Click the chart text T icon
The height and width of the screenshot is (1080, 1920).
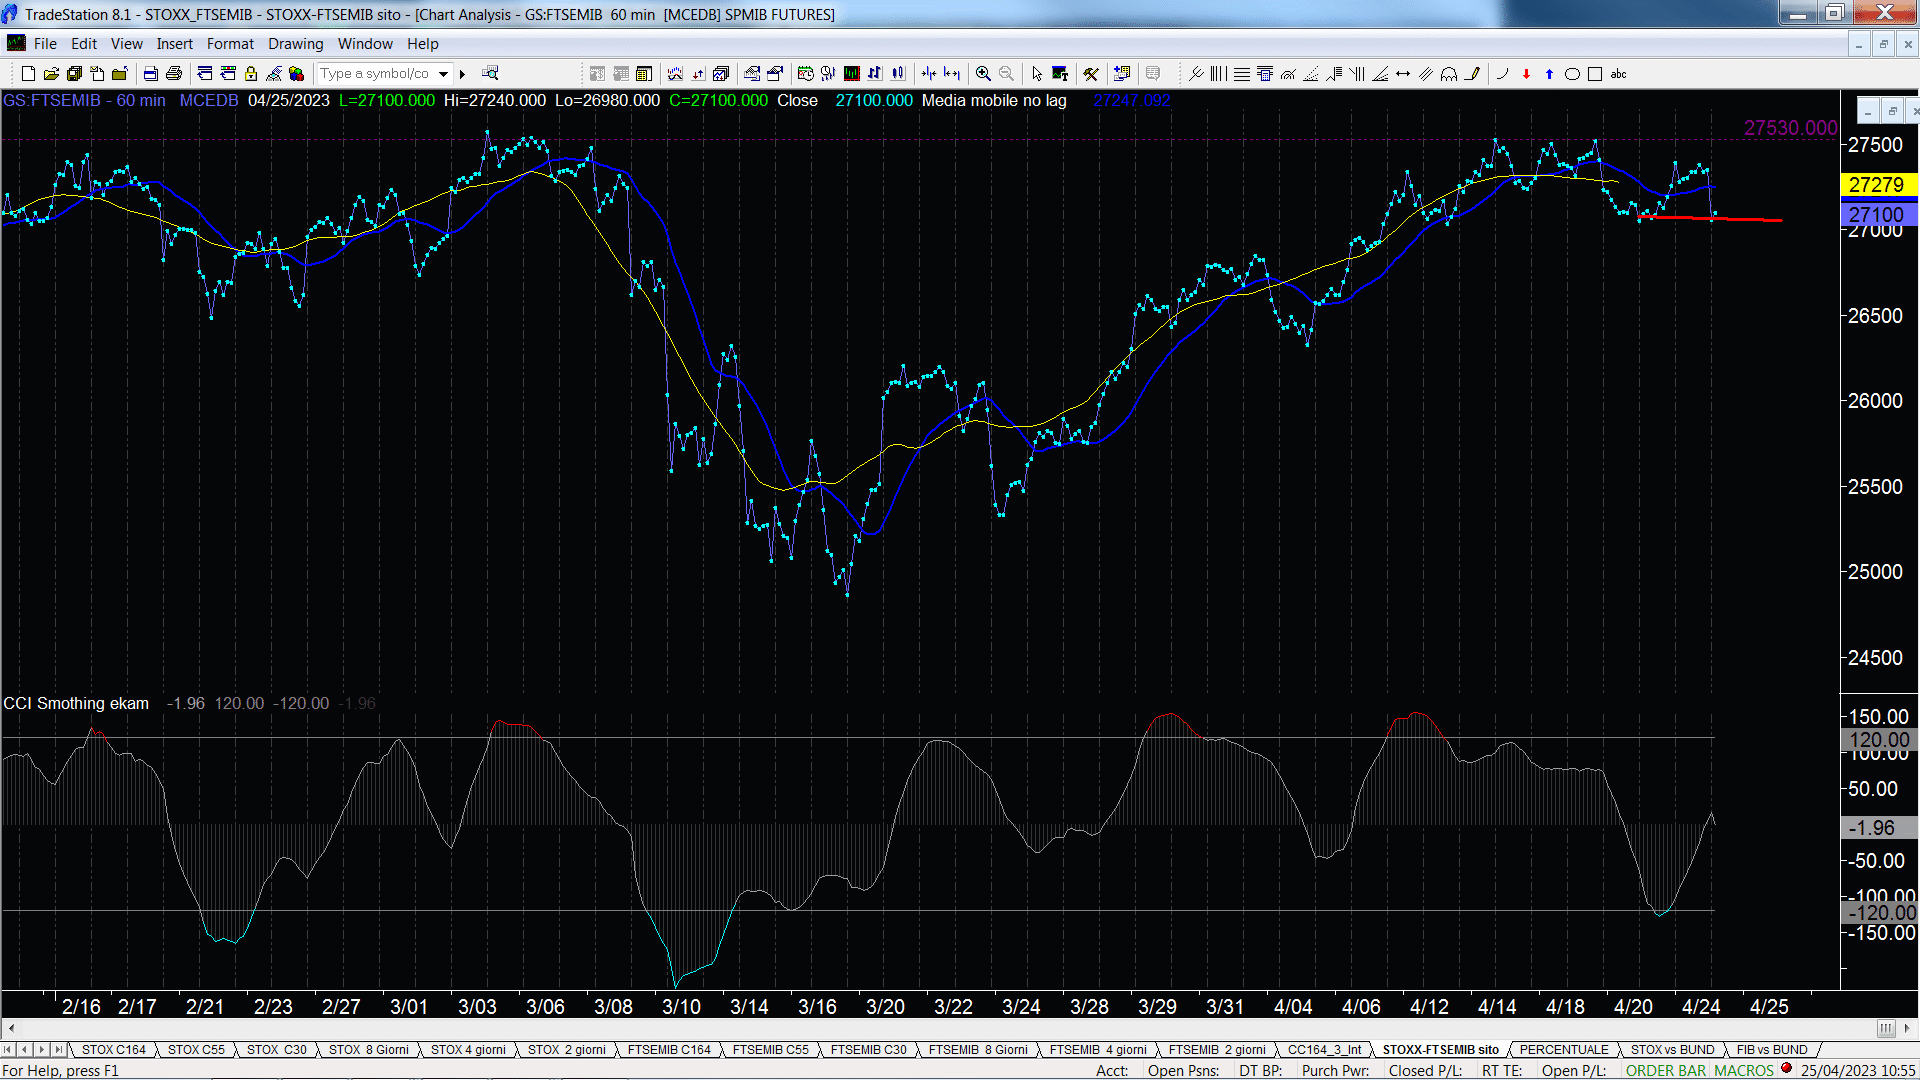[1060, 73]
